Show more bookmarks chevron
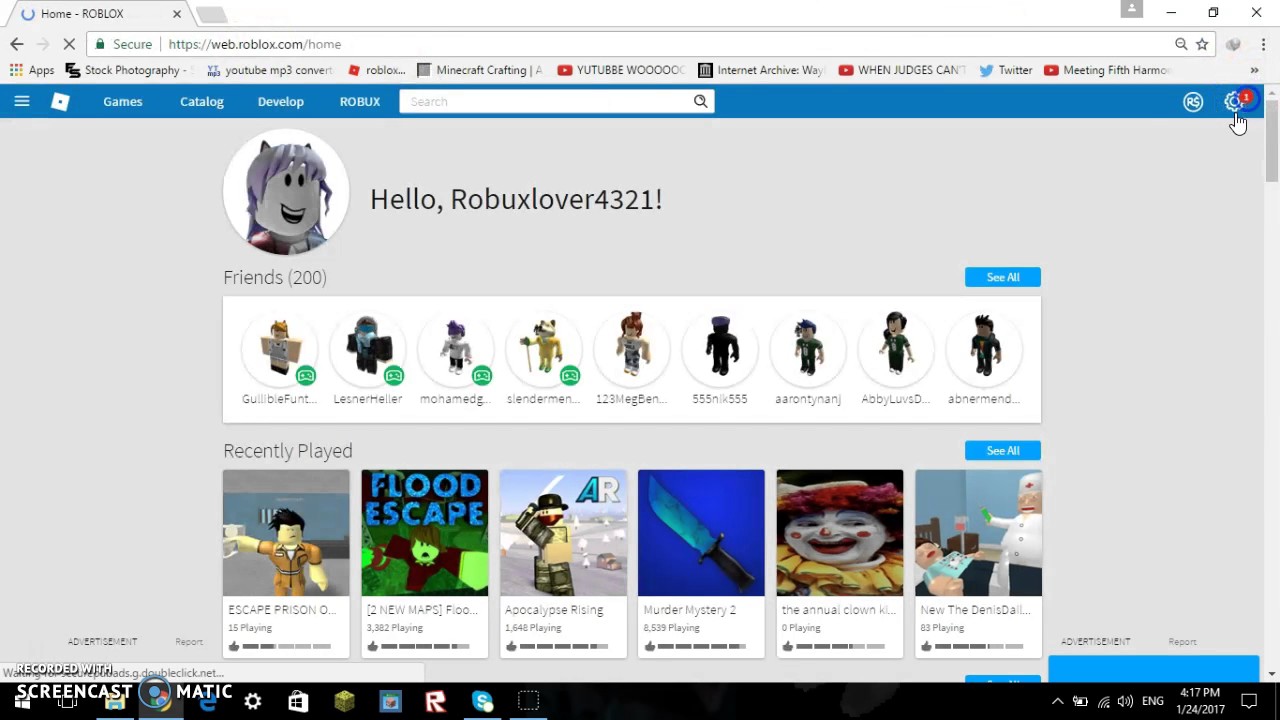Viewport: 1280px width, 720px height. (x=1254, y=70)
